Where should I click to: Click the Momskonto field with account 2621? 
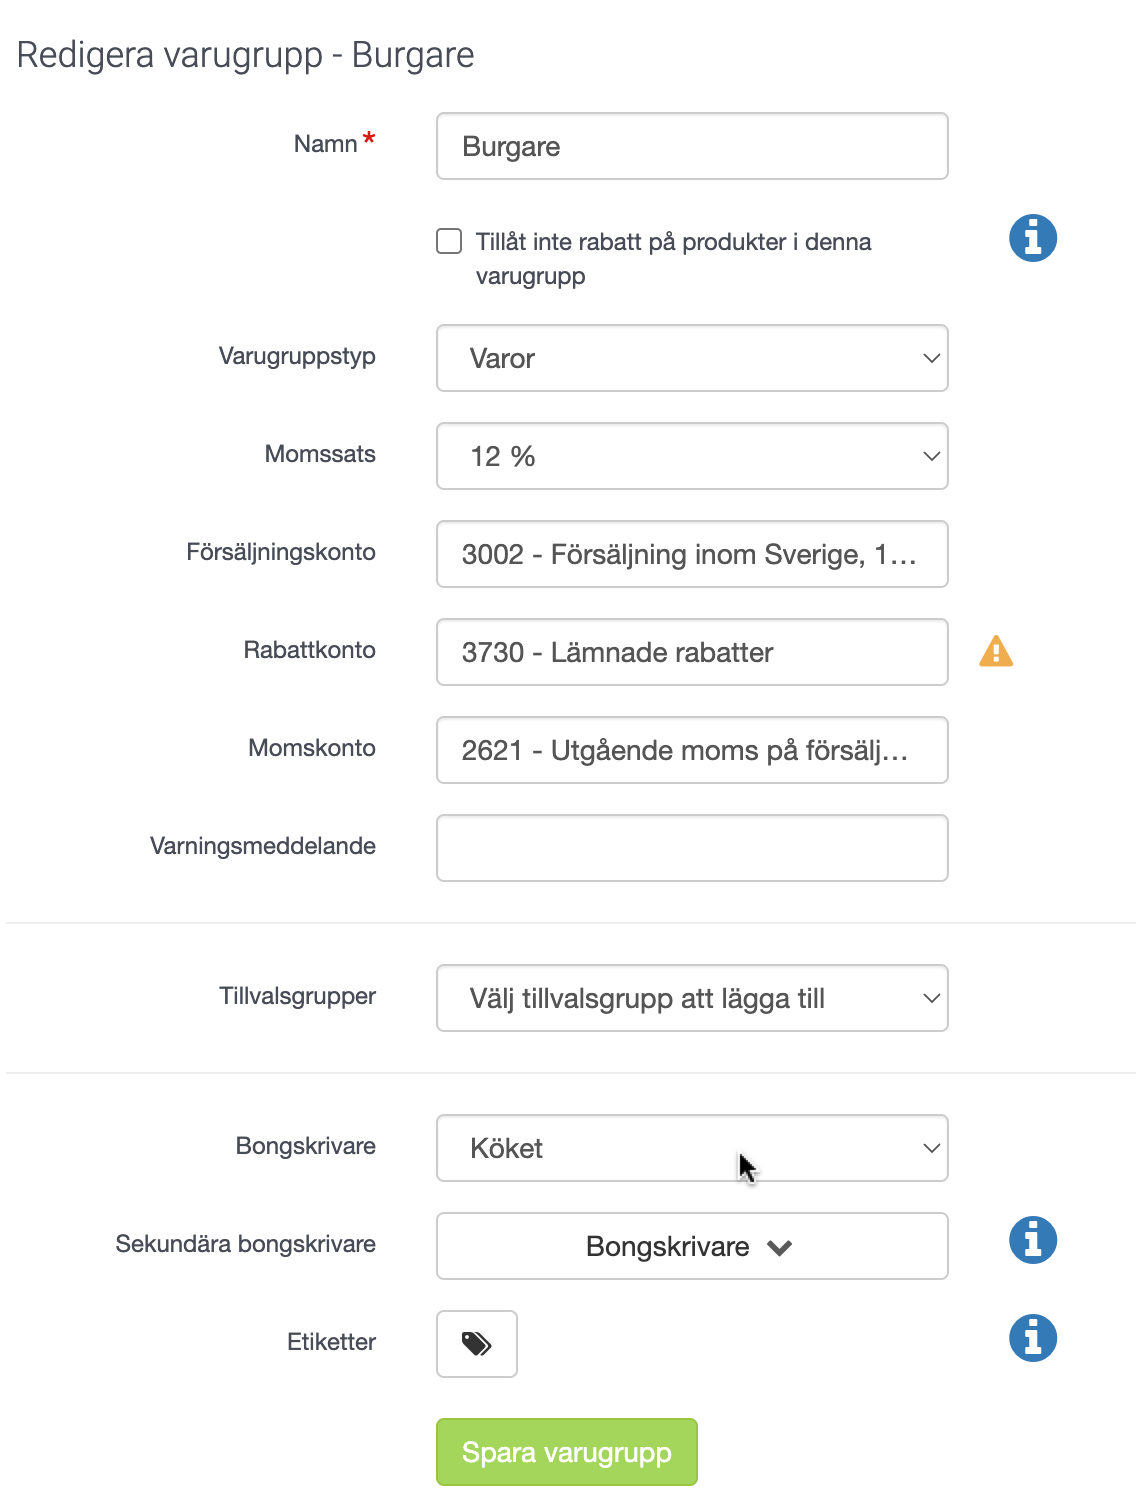692,750
